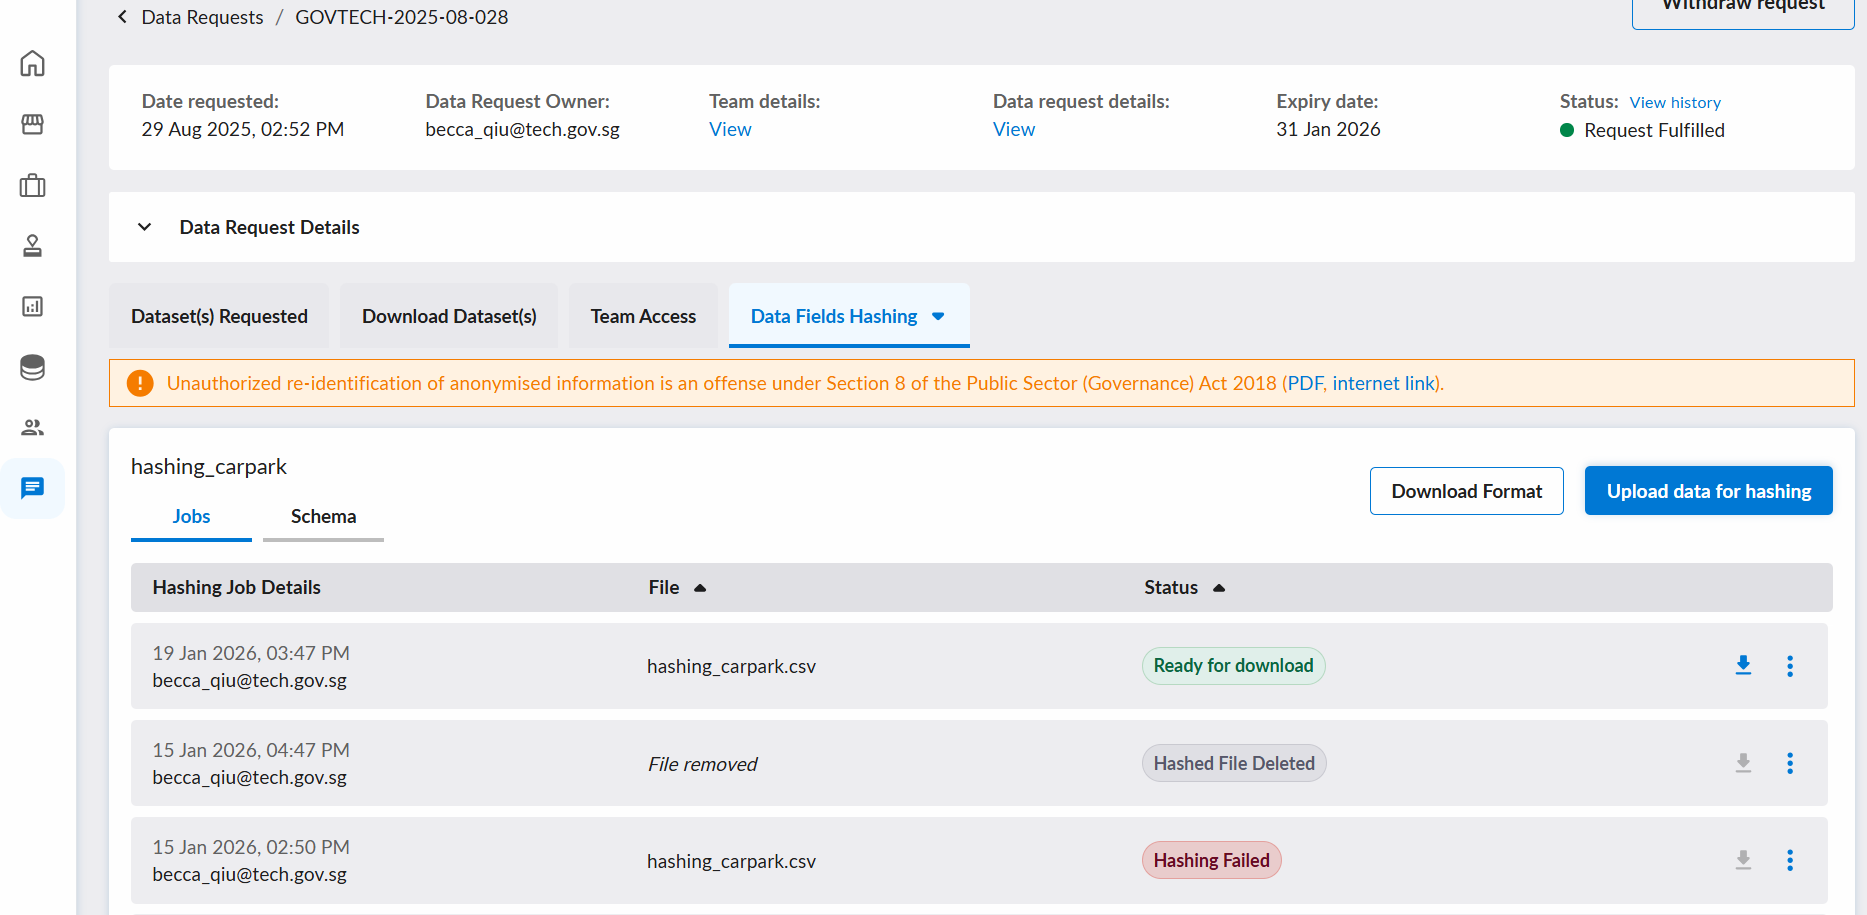Screen dimensions: 1867x915
Task: Open more options for Hashing Failed job
Action: coord(1790,860)
